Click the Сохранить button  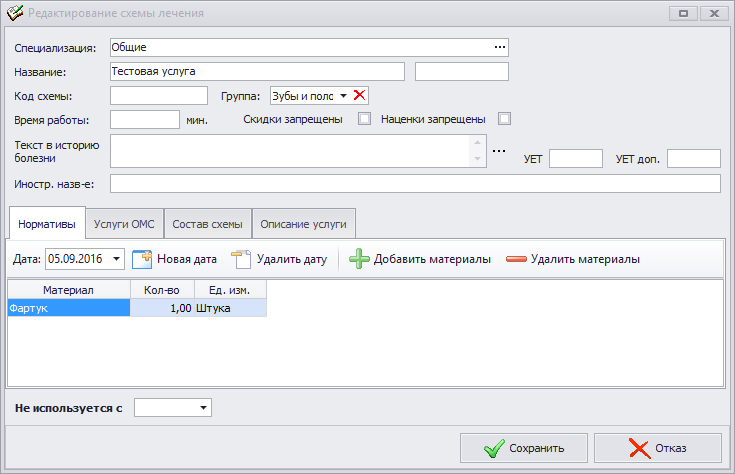524,448
